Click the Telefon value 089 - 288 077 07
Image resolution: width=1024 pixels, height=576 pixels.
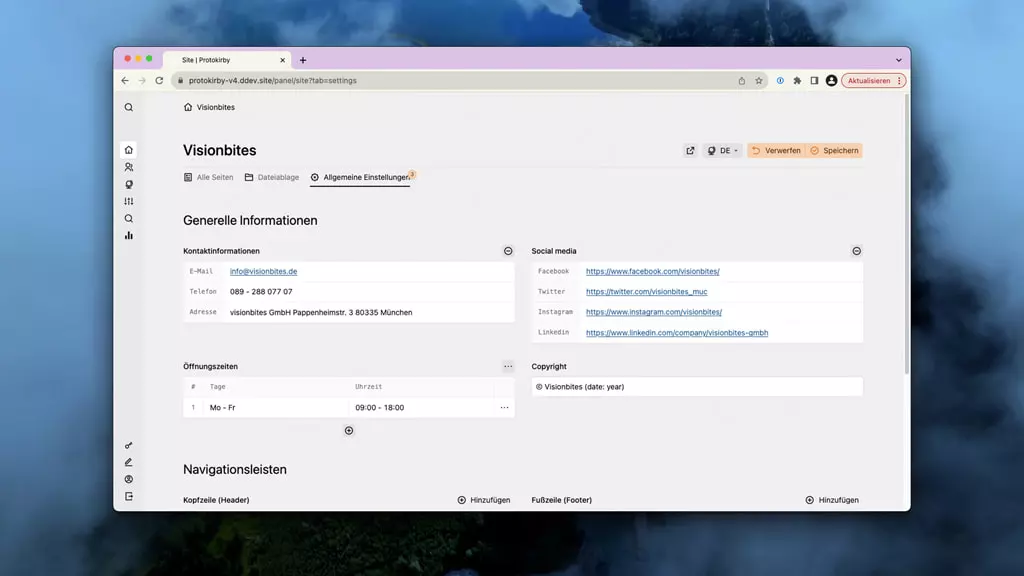tap(261, 291)
